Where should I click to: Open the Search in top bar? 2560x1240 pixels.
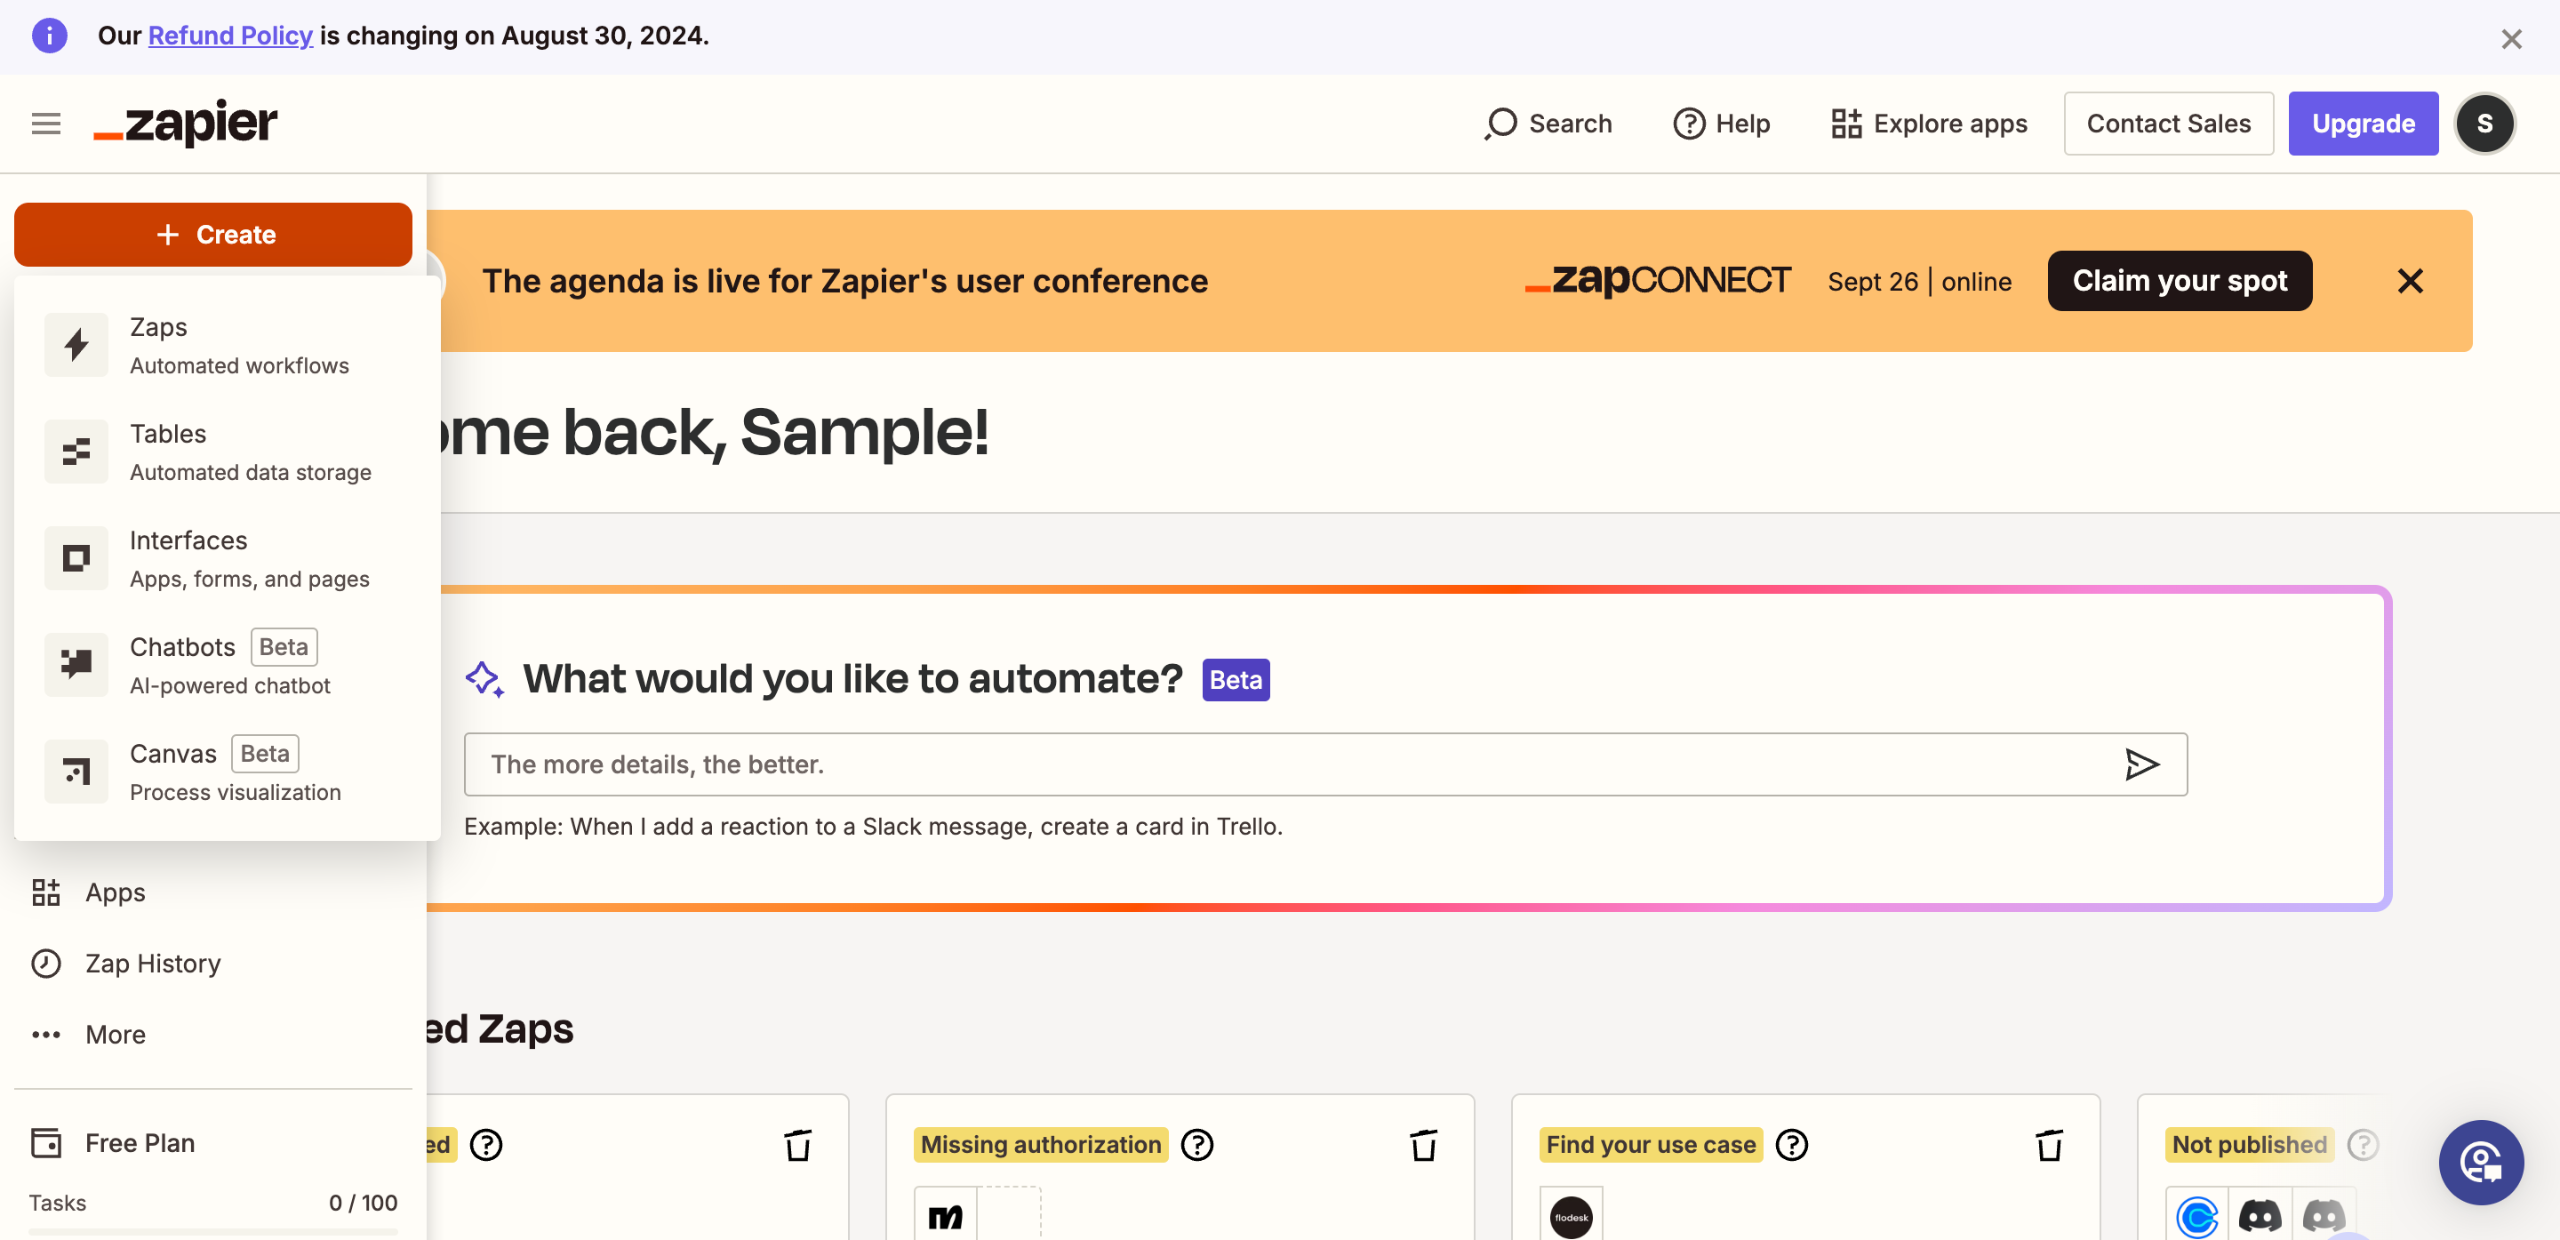[x=1548, y=123]
